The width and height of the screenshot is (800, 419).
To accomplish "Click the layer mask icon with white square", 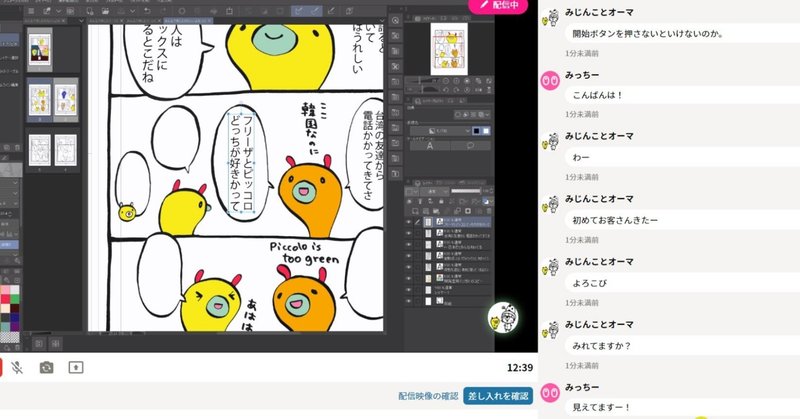I will point(467,211).
